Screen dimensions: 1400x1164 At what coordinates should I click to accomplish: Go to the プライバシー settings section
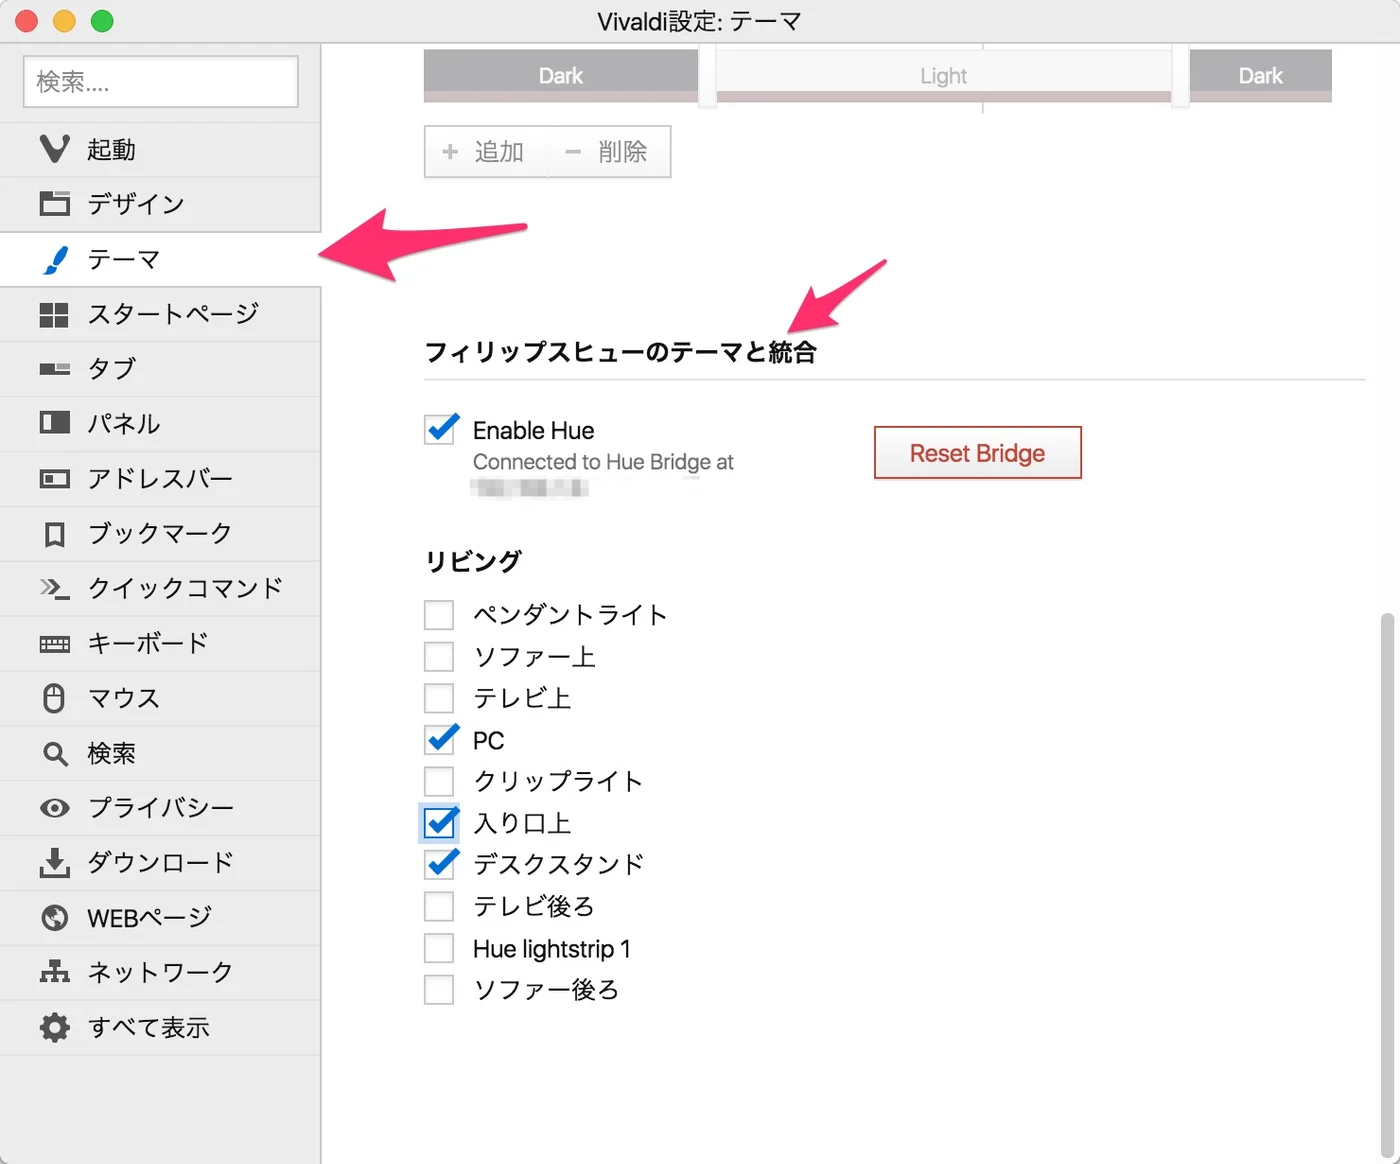tap(160, 807)
